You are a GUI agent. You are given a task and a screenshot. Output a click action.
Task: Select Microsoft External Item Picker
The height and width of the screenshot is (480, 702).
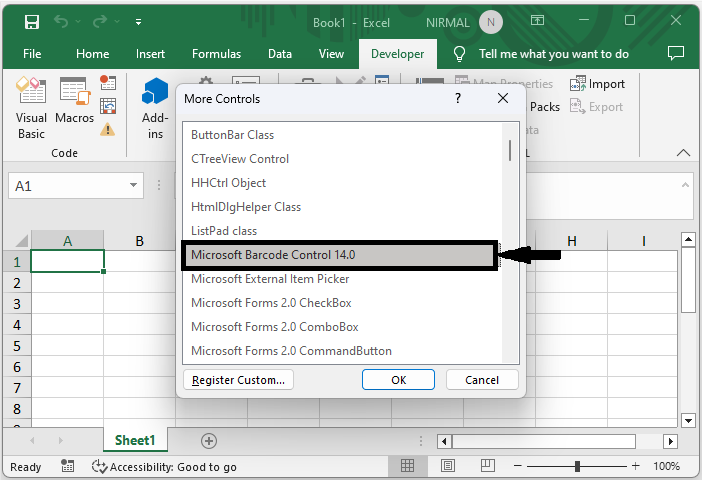(x=342, y=279)
